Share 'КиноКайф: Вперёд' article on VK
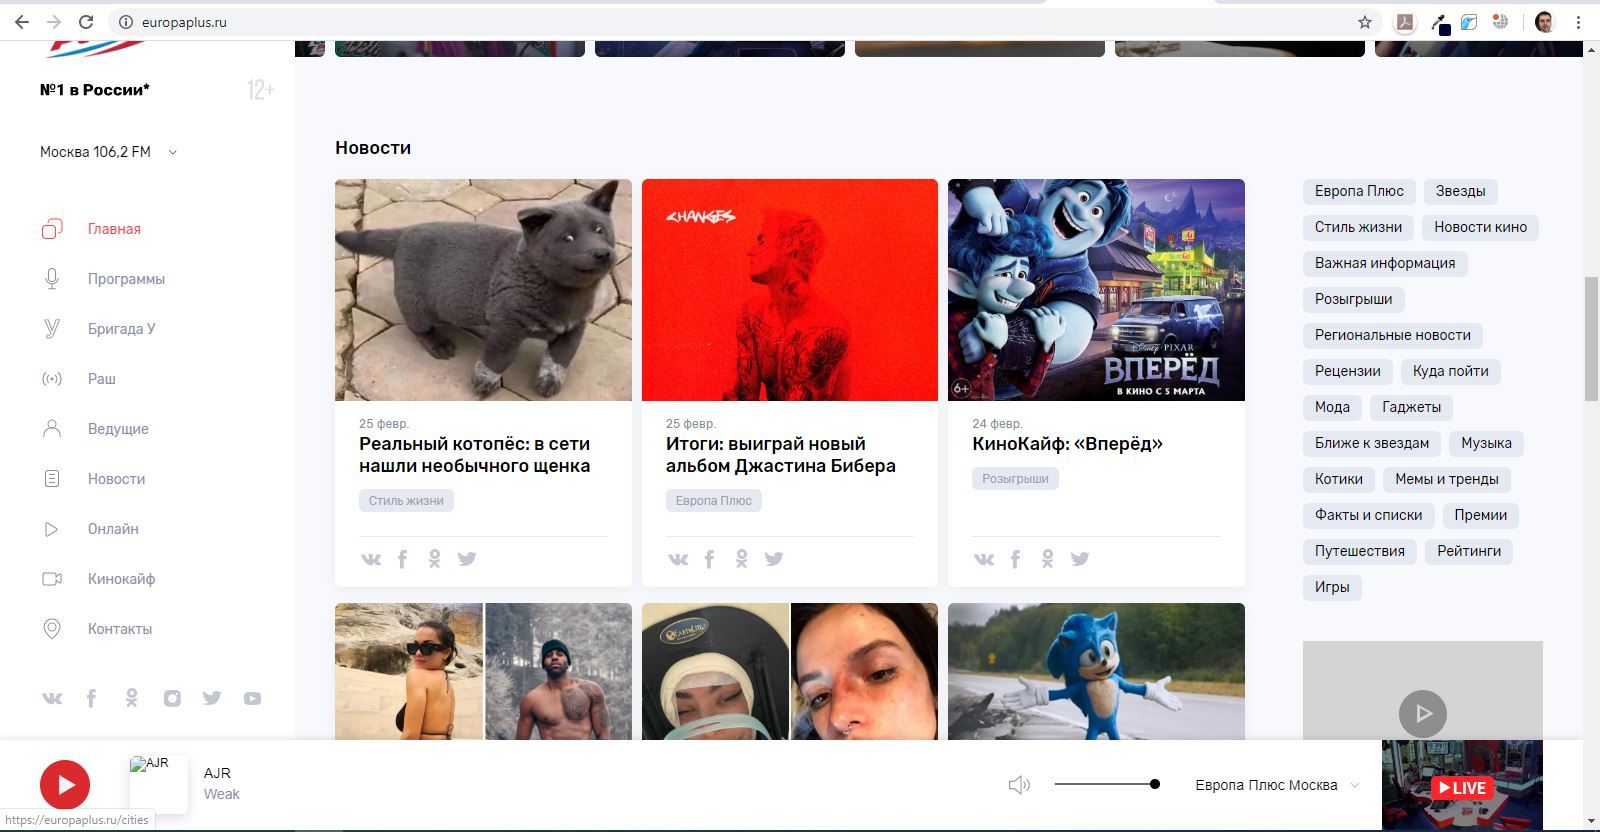Screen dimensions: 1600x832 [x=984, y=559]
